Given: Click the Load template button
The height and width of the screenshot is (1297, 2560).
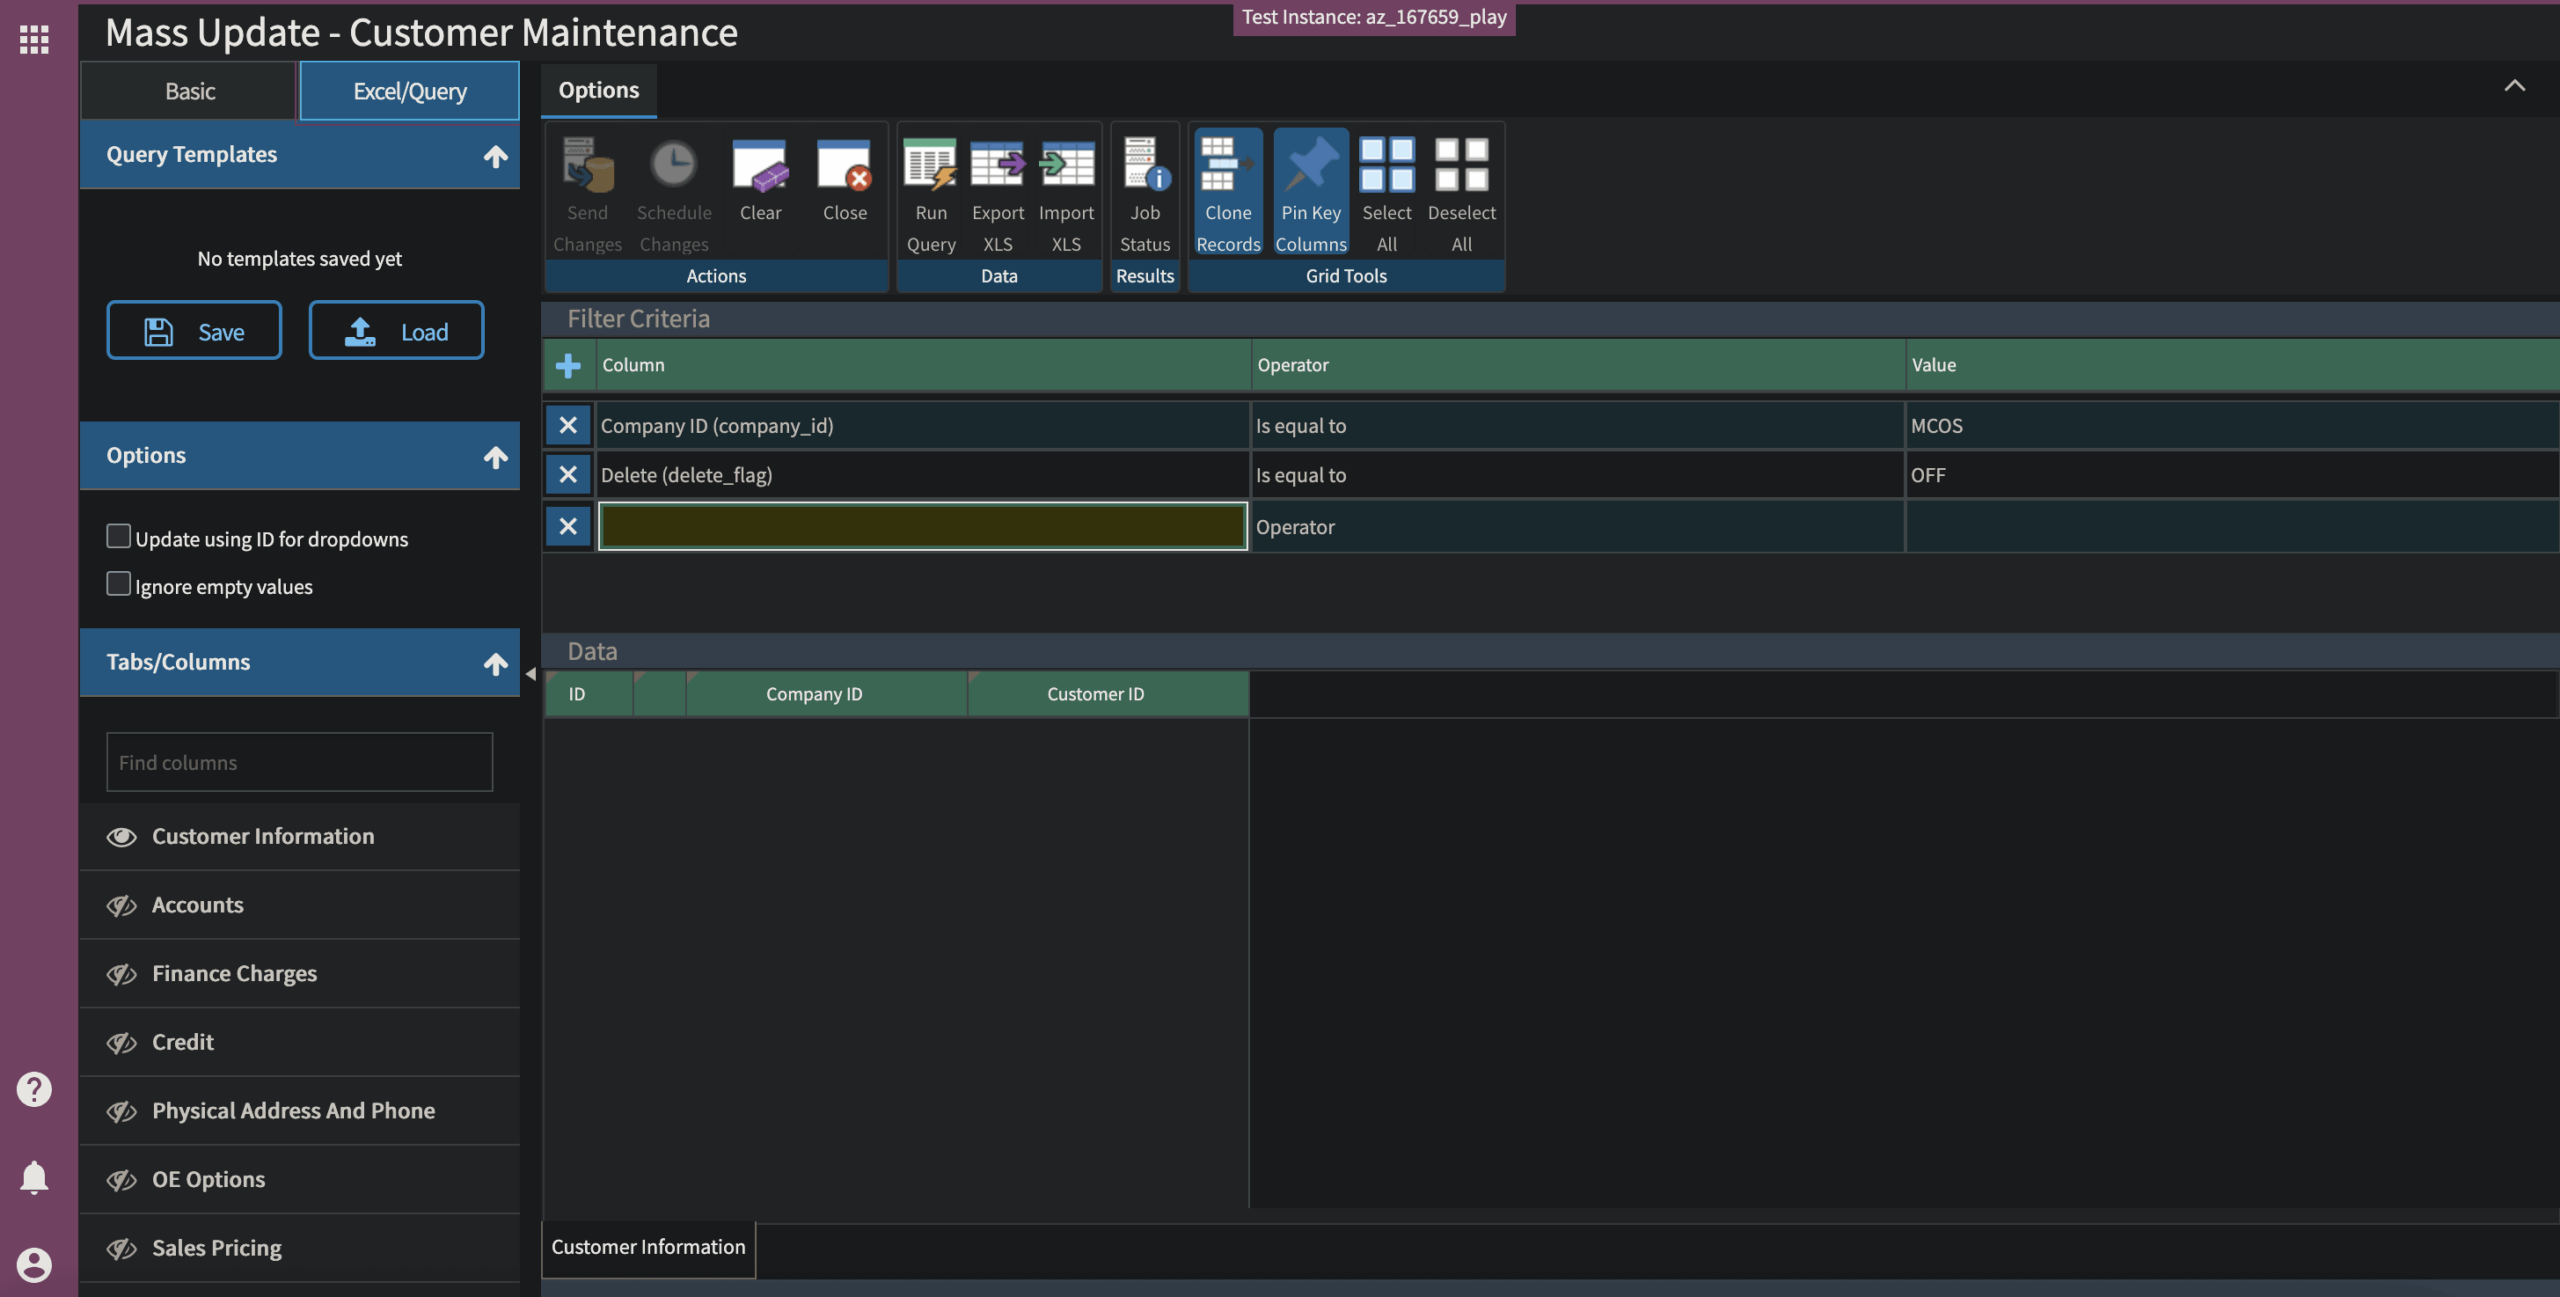Looking at the screenshot, I should (x=396, y=331).
